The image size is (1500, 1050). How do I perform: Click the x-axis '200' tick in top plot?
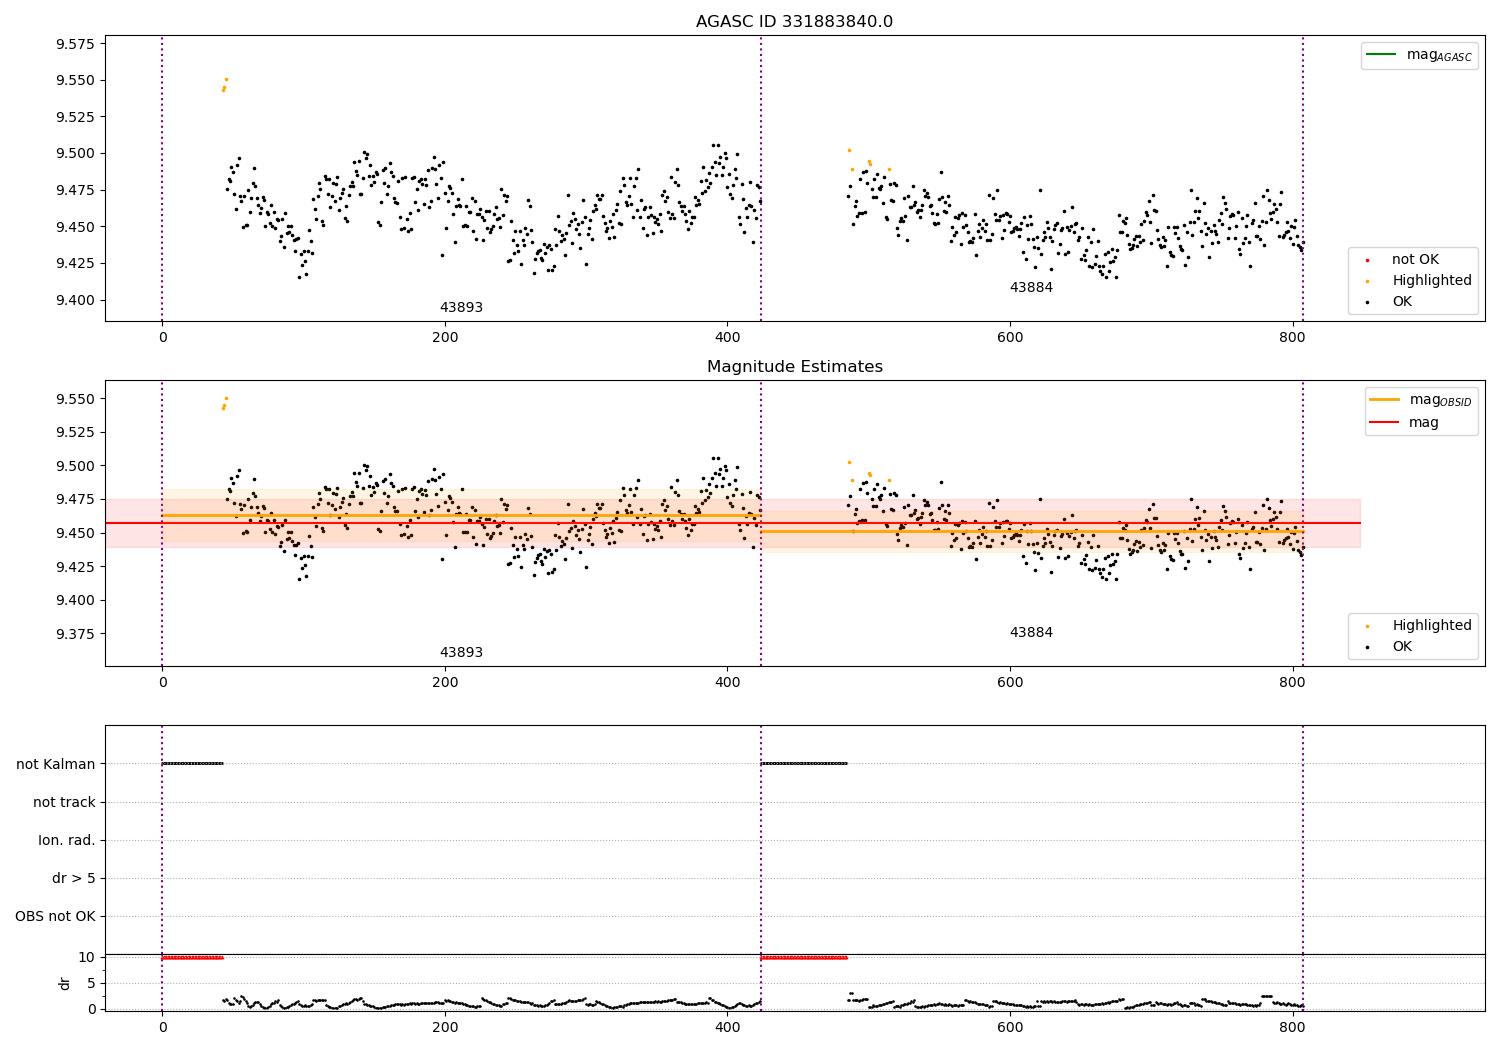445,337
